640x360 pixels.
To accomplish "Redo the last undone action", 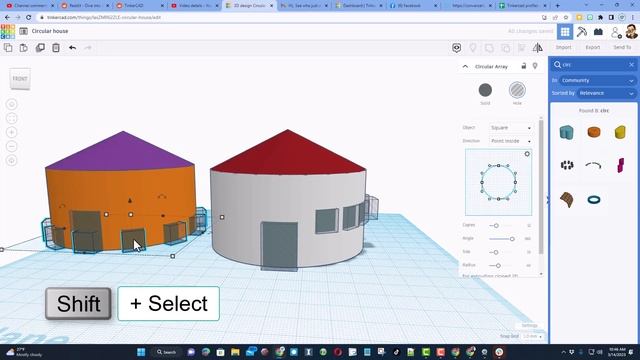I will pos(88,48).
